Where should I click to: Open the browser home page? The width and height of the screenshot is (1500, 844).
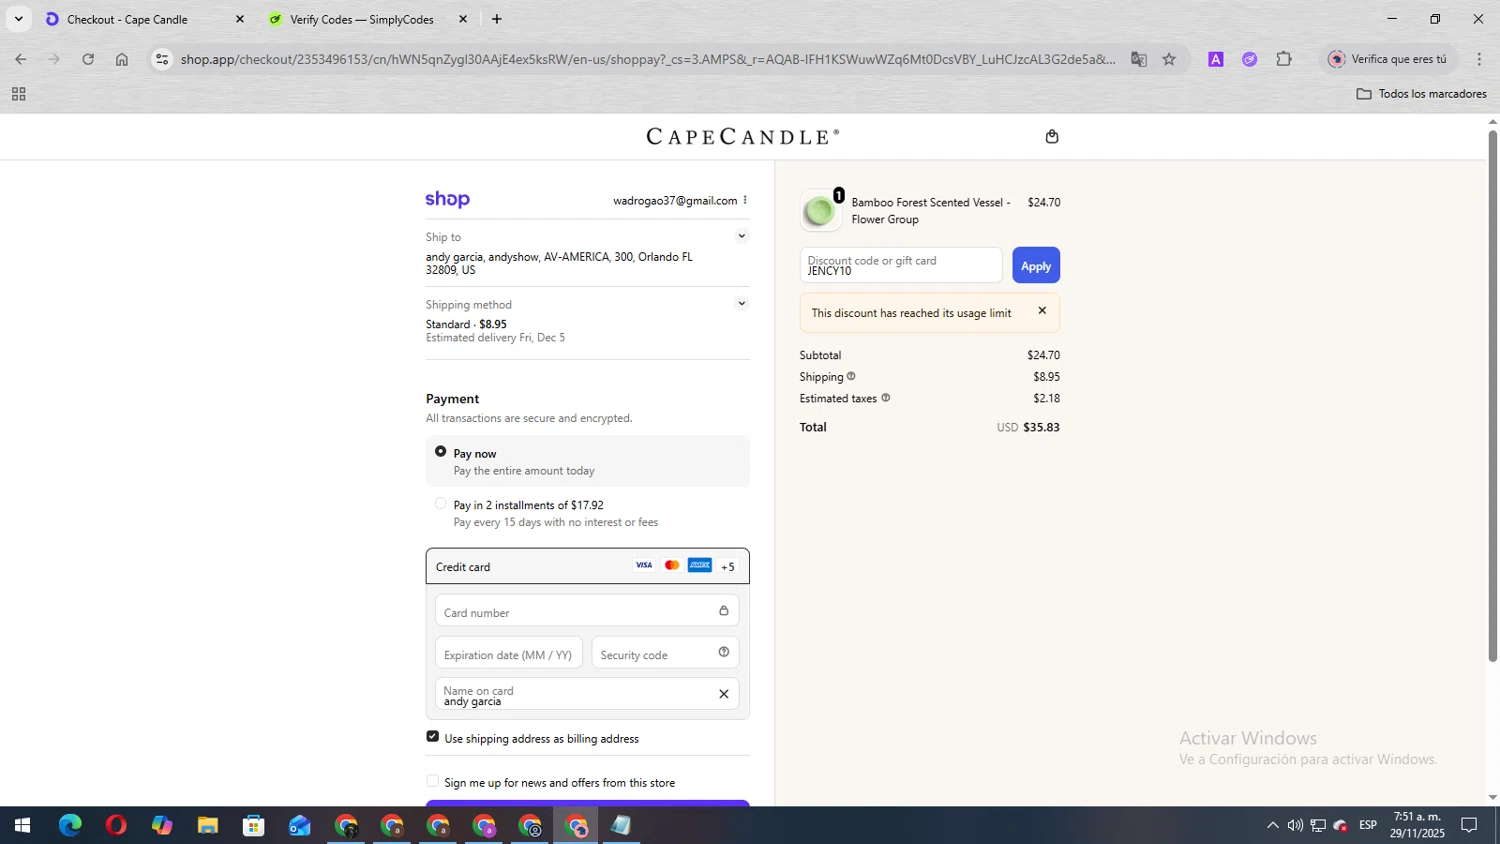[122, 59]
